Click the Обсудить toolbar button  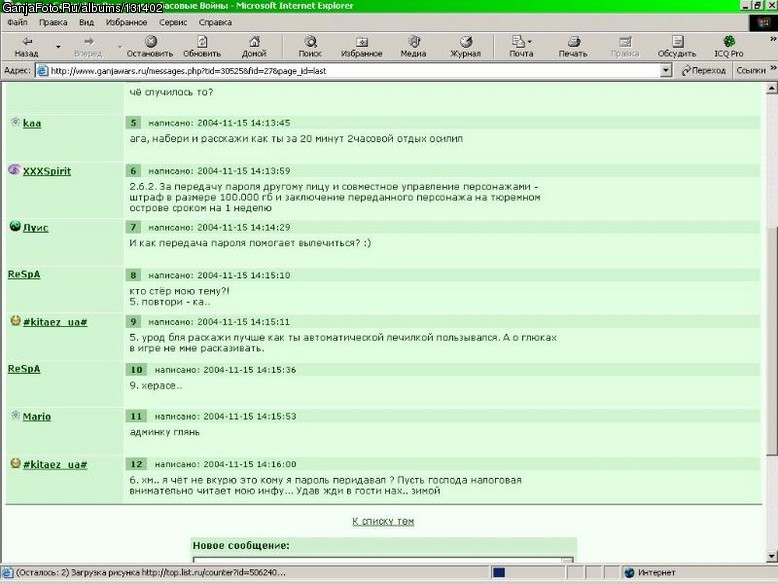677,47
